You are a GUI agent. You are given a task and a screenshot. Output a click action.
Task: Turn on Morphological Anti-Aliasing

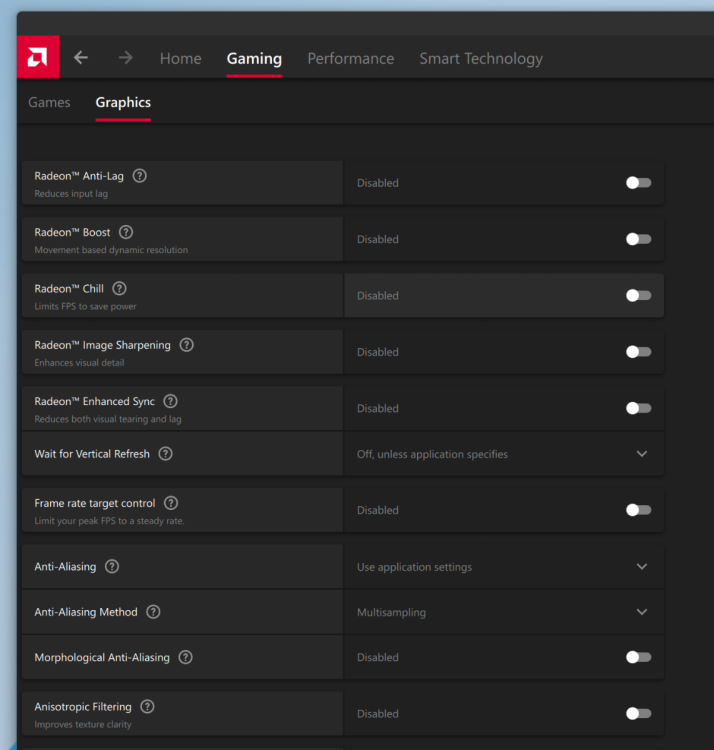[638, 657]
